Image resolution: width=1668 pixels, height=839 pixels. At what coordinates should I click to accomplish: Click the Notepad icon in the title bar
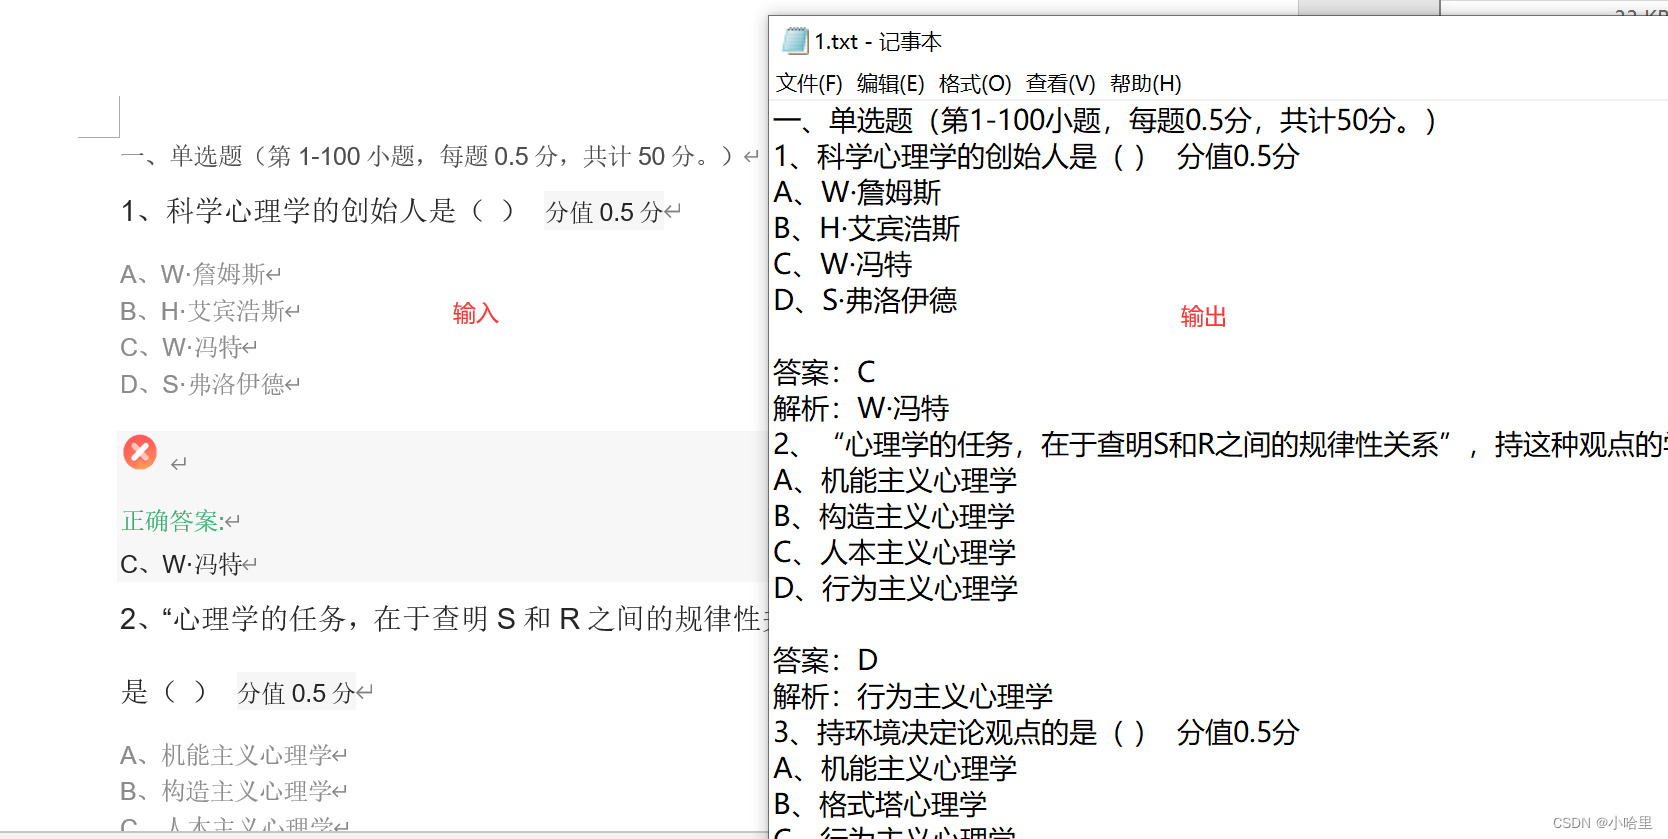coord(795,41)
